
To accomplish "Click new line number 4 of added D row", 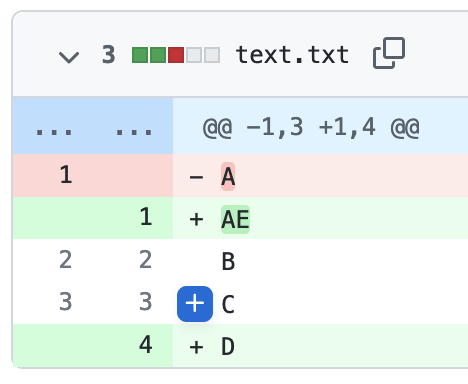I will (x=146, y=345).
